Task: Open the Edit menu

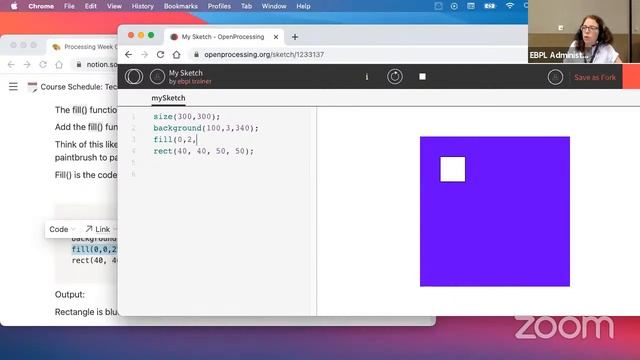Action: [x=90, y=6]
